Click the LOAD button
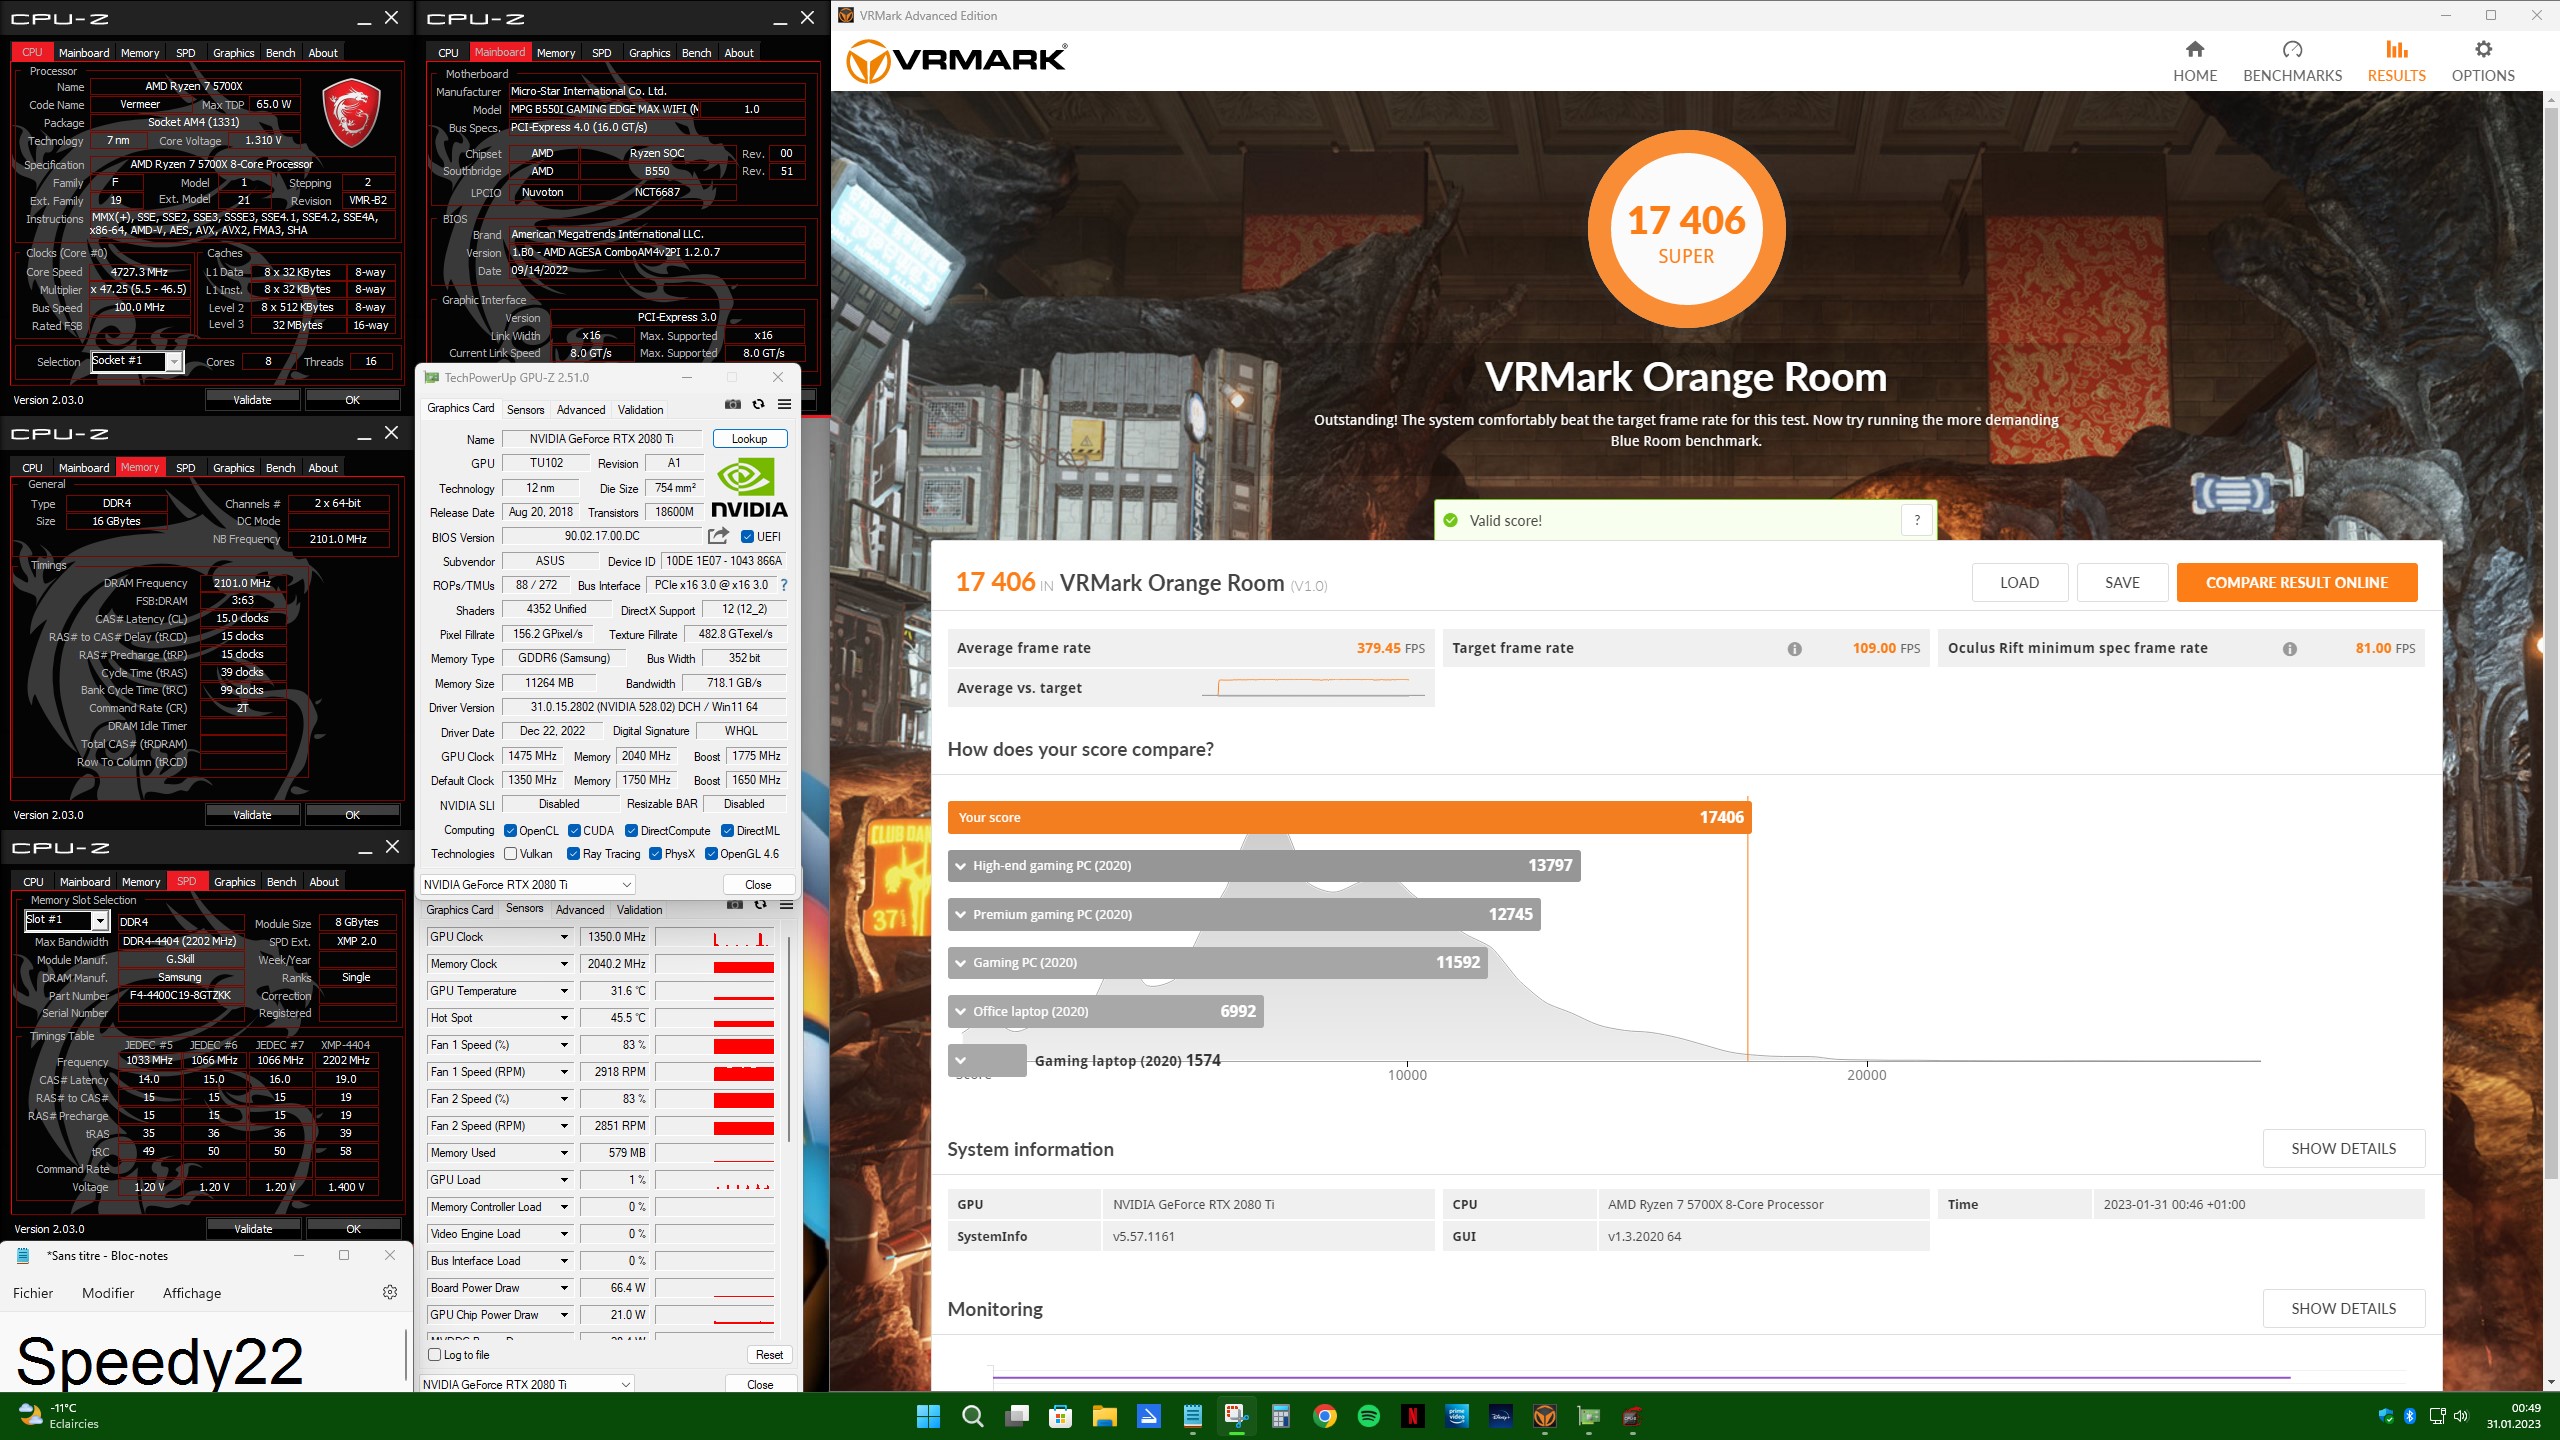 coord(2019,583)
